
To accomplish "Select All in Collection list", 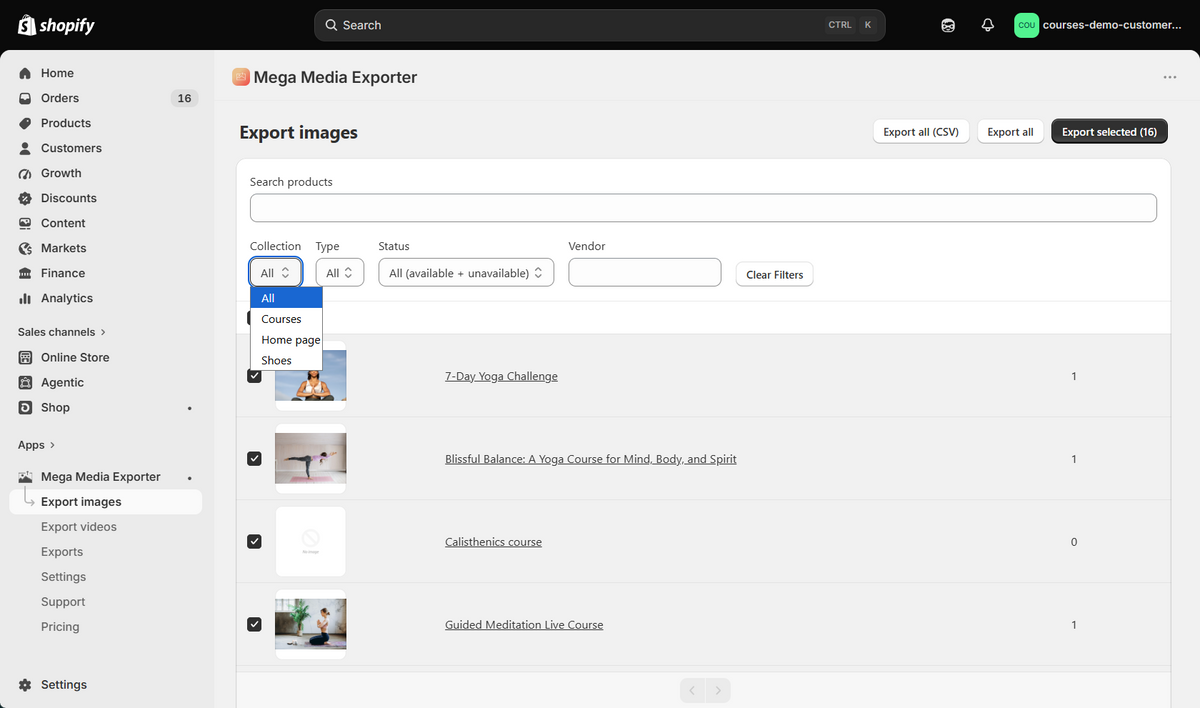I will coord(286,298).
